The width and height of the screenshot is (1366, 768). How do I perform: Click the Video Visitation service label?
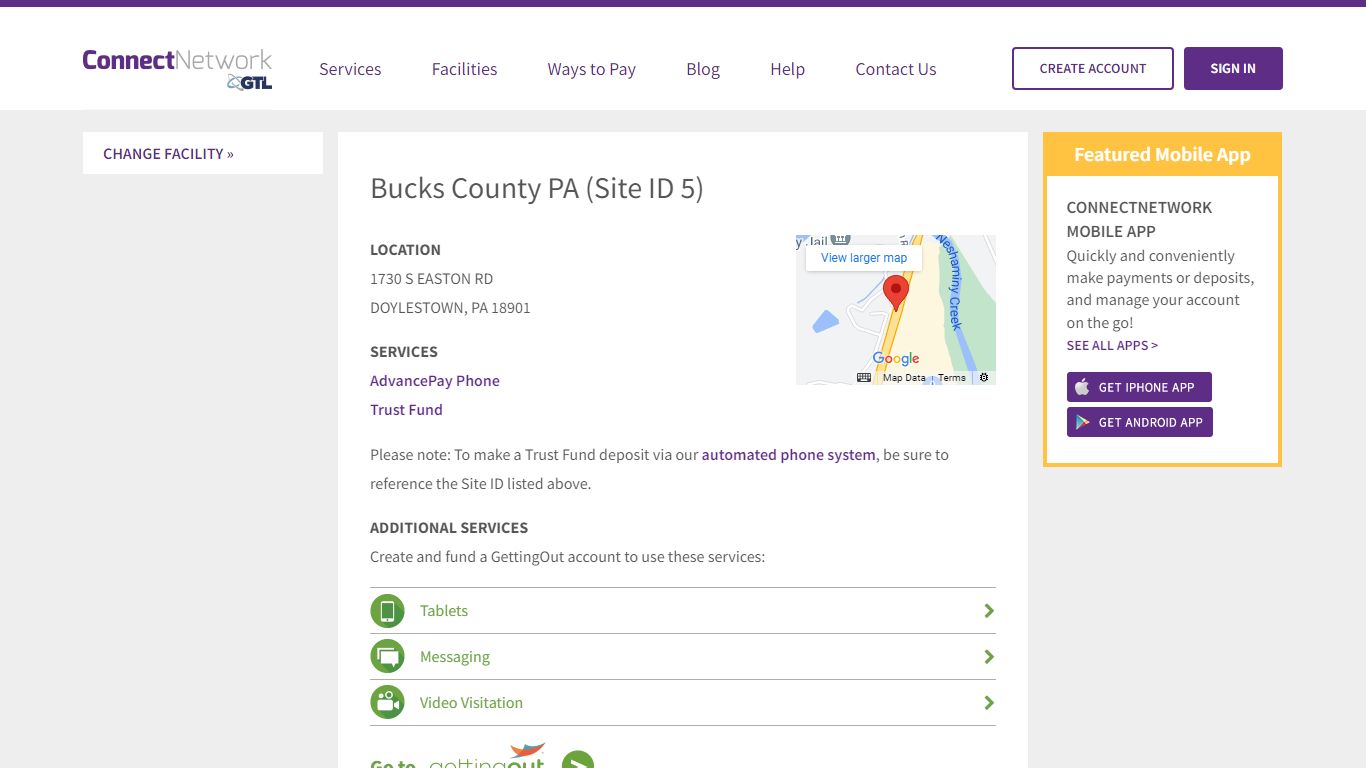point(471,703)
